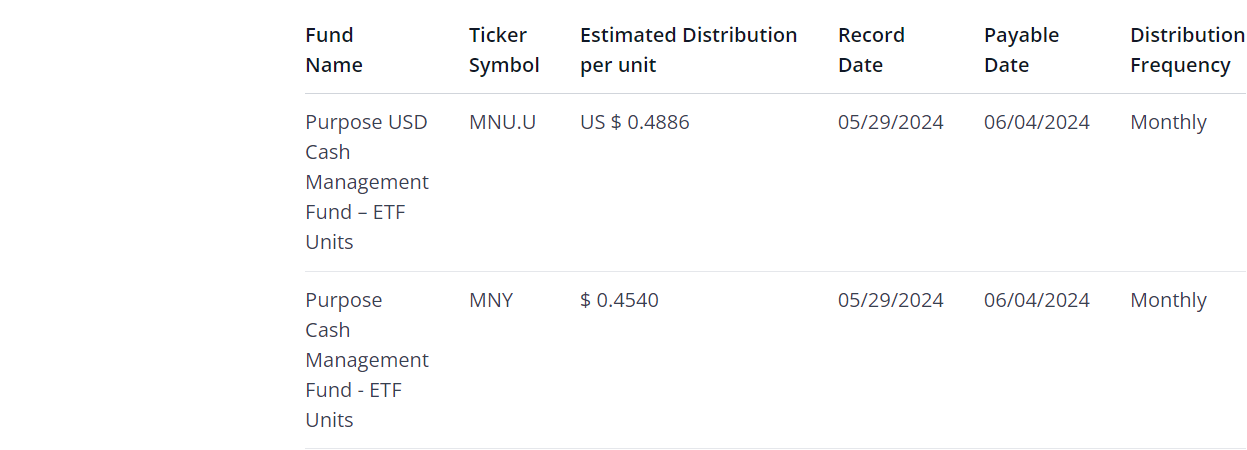1247x450 pixels.
Task: Select Monthly frequency in the MNY row
Action: coord(1168,300)
